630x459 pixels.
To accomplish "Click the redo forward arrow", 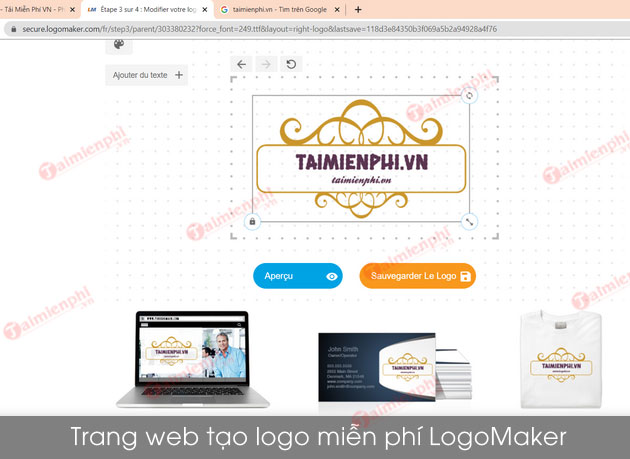I will pos(266,64).
